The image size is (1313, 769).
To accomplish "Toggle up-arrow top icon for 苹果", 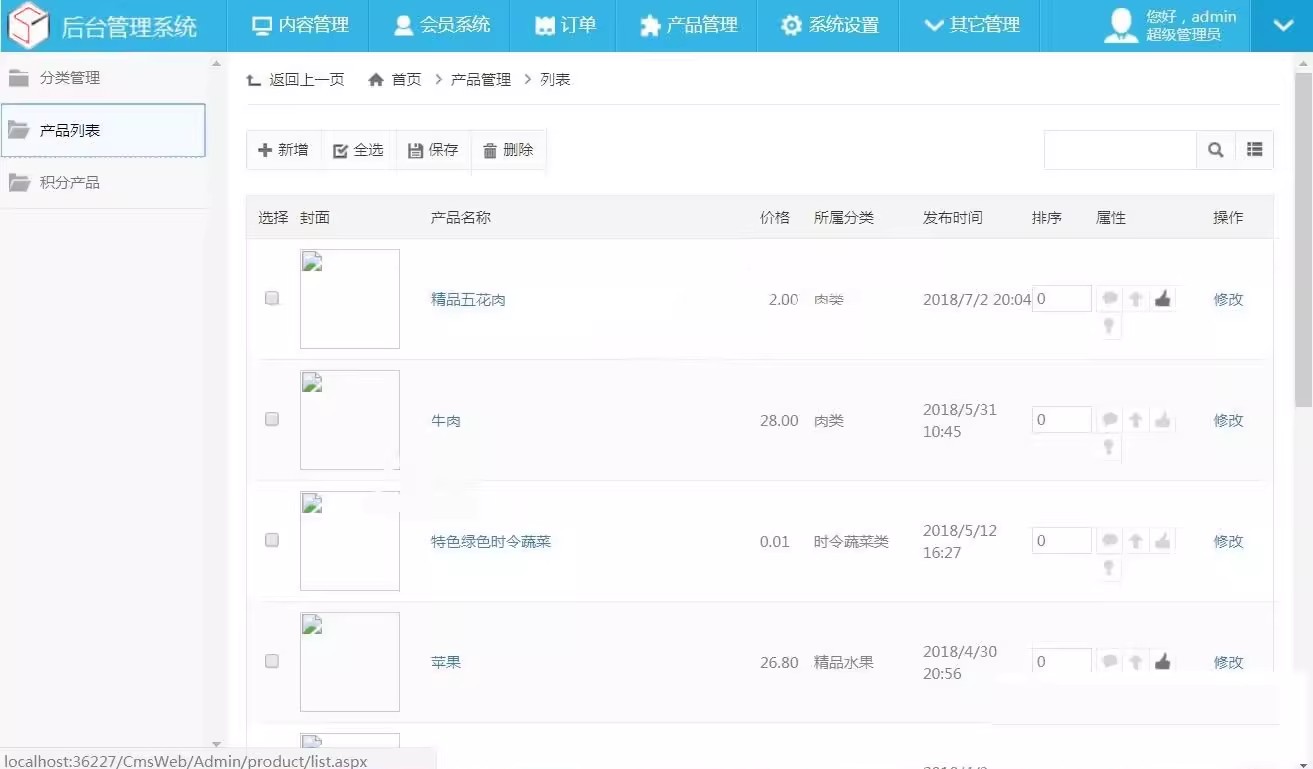I will [1136, 661].
